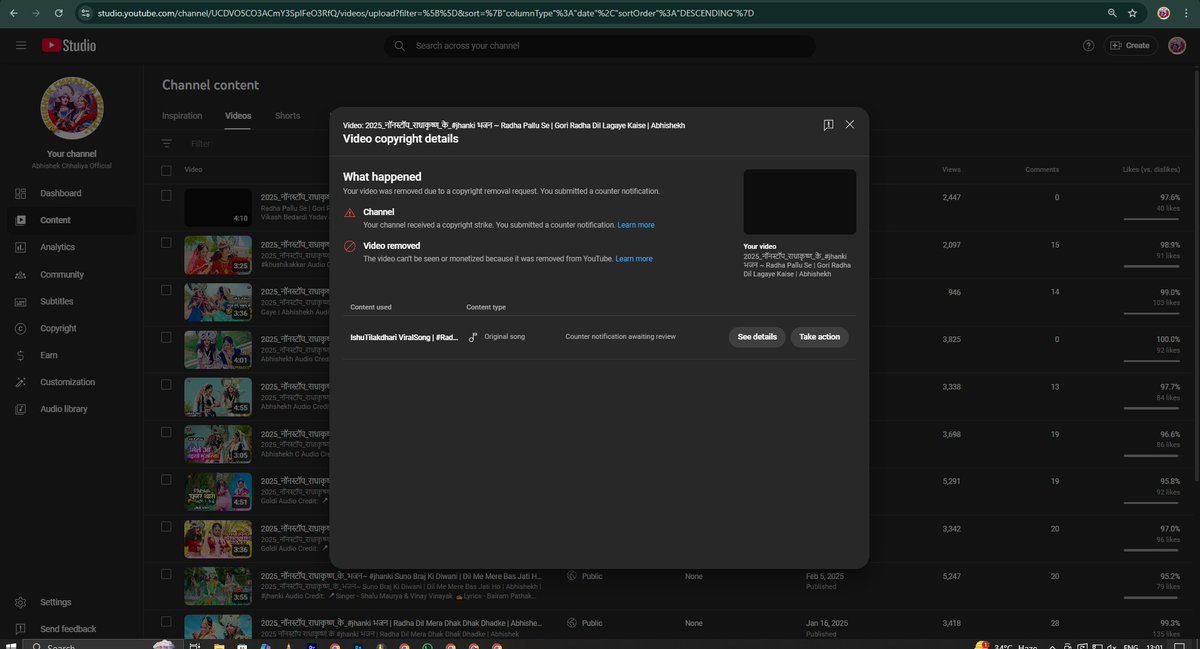The width and height of the screenshot is (1200, 649).
Task: Check the box for the 3:05 video row
Action: click(x=167, y=432)
